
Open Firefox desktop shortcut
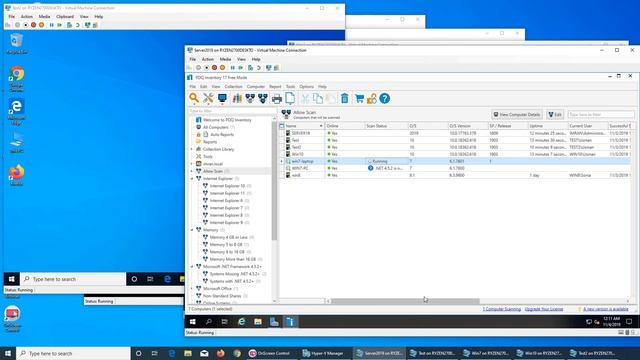pyautogui.click(x=16, y=176)
